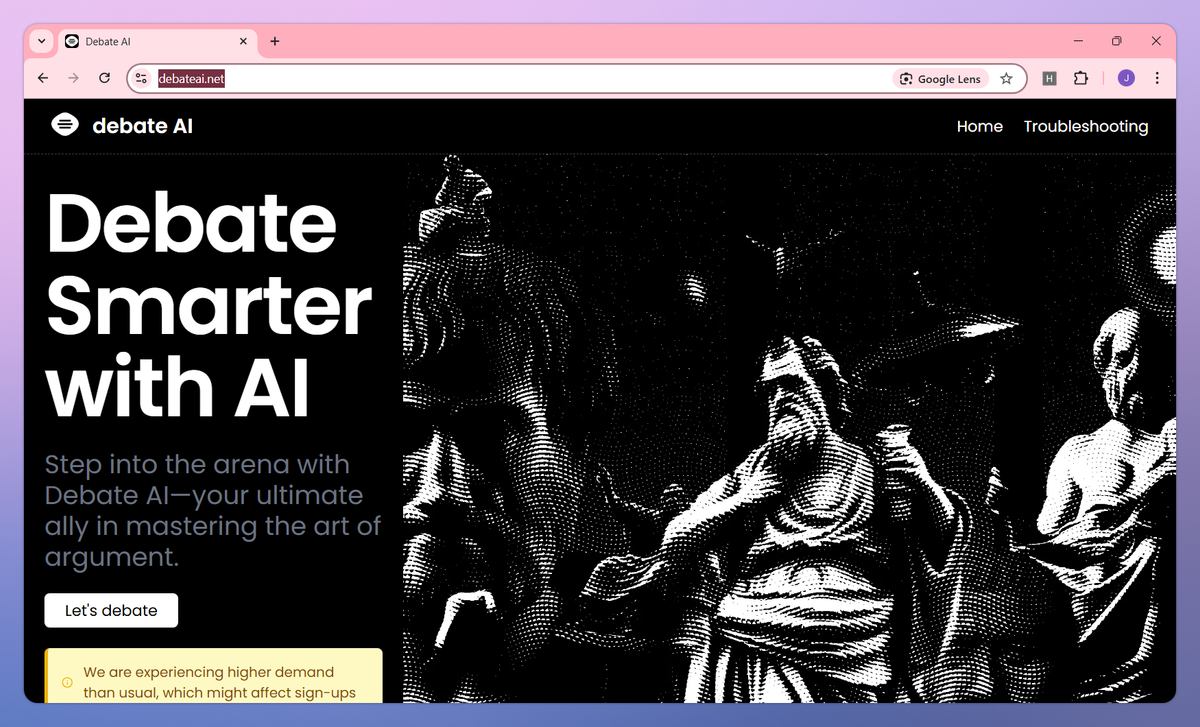This screenshot has width=1200, height=727.
Task: Click the Let's debate button
Action: pos(111,610)
